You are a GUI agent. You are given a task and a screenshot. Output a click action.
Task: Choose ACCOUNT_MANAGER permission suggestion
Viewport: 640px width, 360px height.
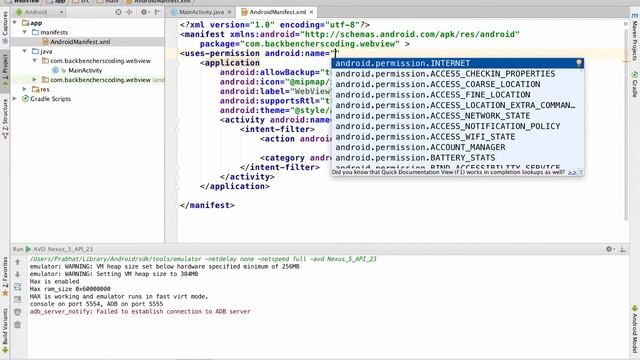458,147
